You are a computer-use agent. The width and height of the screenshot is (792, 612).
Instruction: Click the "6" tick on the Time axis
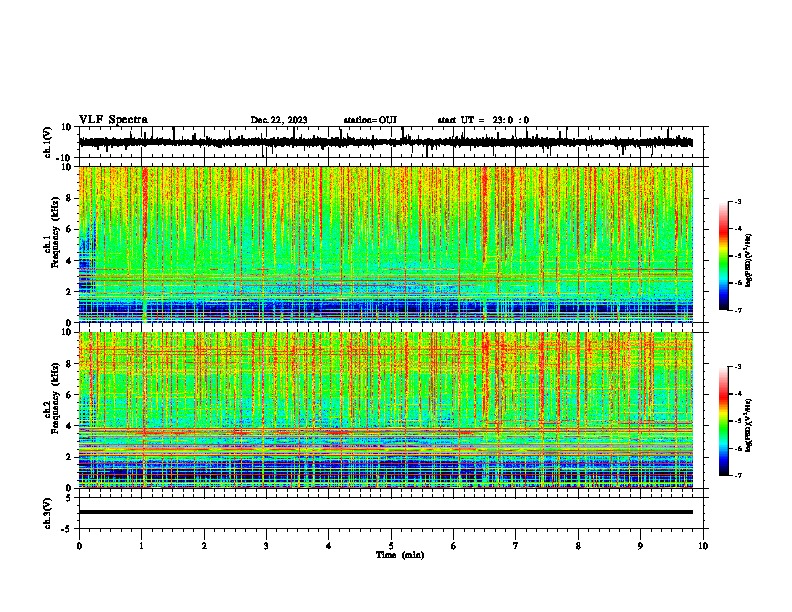point(454,546)
